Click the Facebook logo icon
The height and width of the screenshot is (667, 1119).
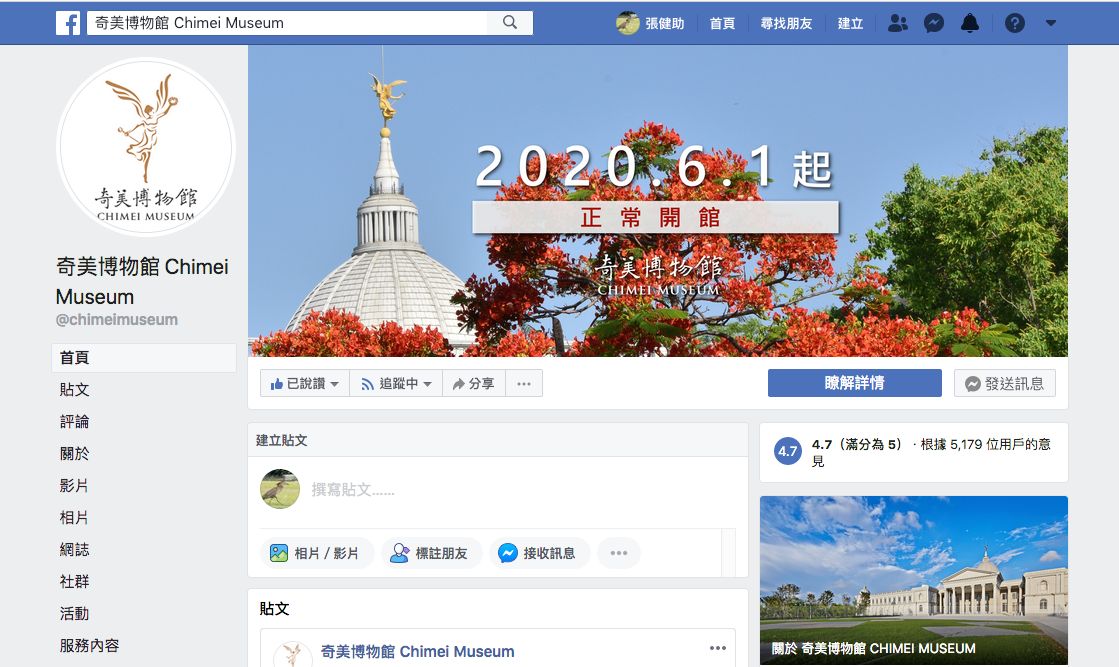pyautogui.click(x=68, y=23)
